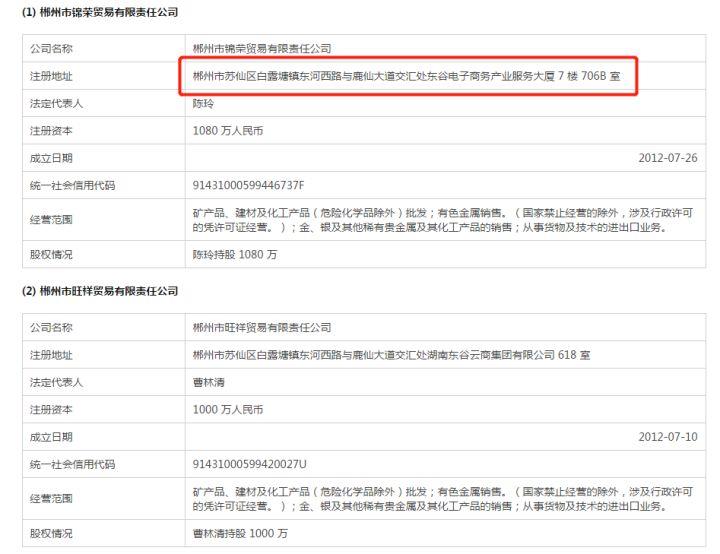Select legal representative name 陈玲
Viewport: 720px width, 554px height.
pyautogui.click(x=204, y=103)
